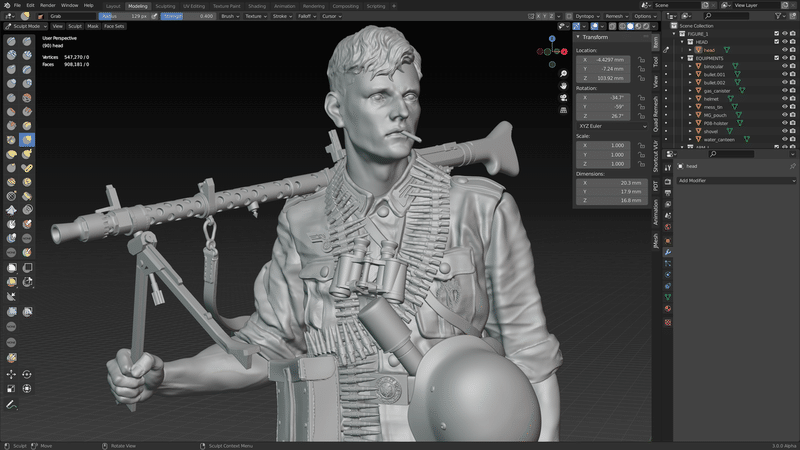Hide the binocular object in outliner

[785, 66]
